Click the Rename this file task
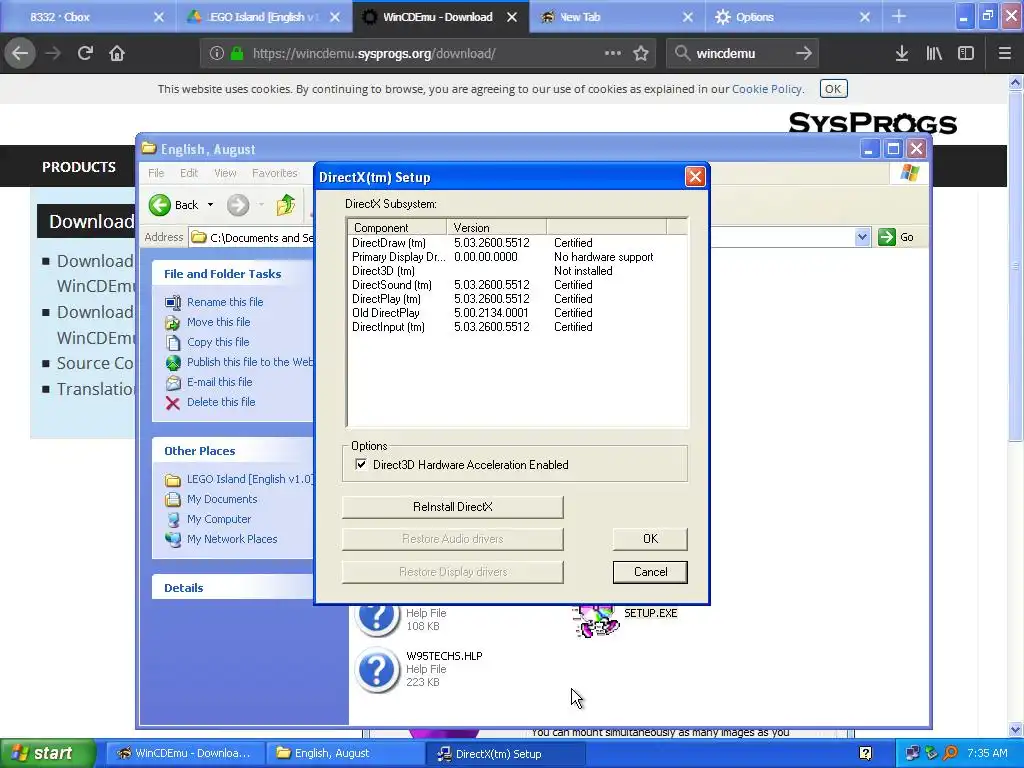The width and height of the screenshot is (1024, 768). click(x=225, y=302)
